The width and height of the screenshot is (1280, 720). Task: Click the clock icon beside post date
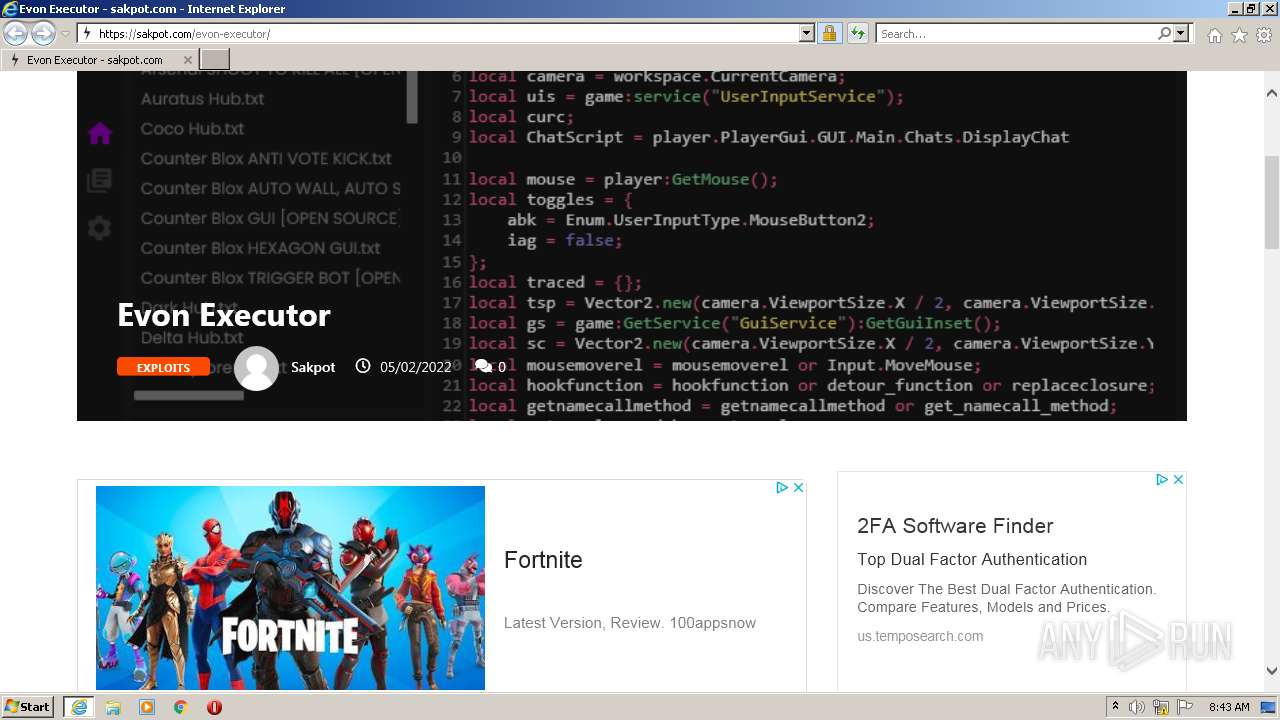pyautogui.click(x=363, y=366)
